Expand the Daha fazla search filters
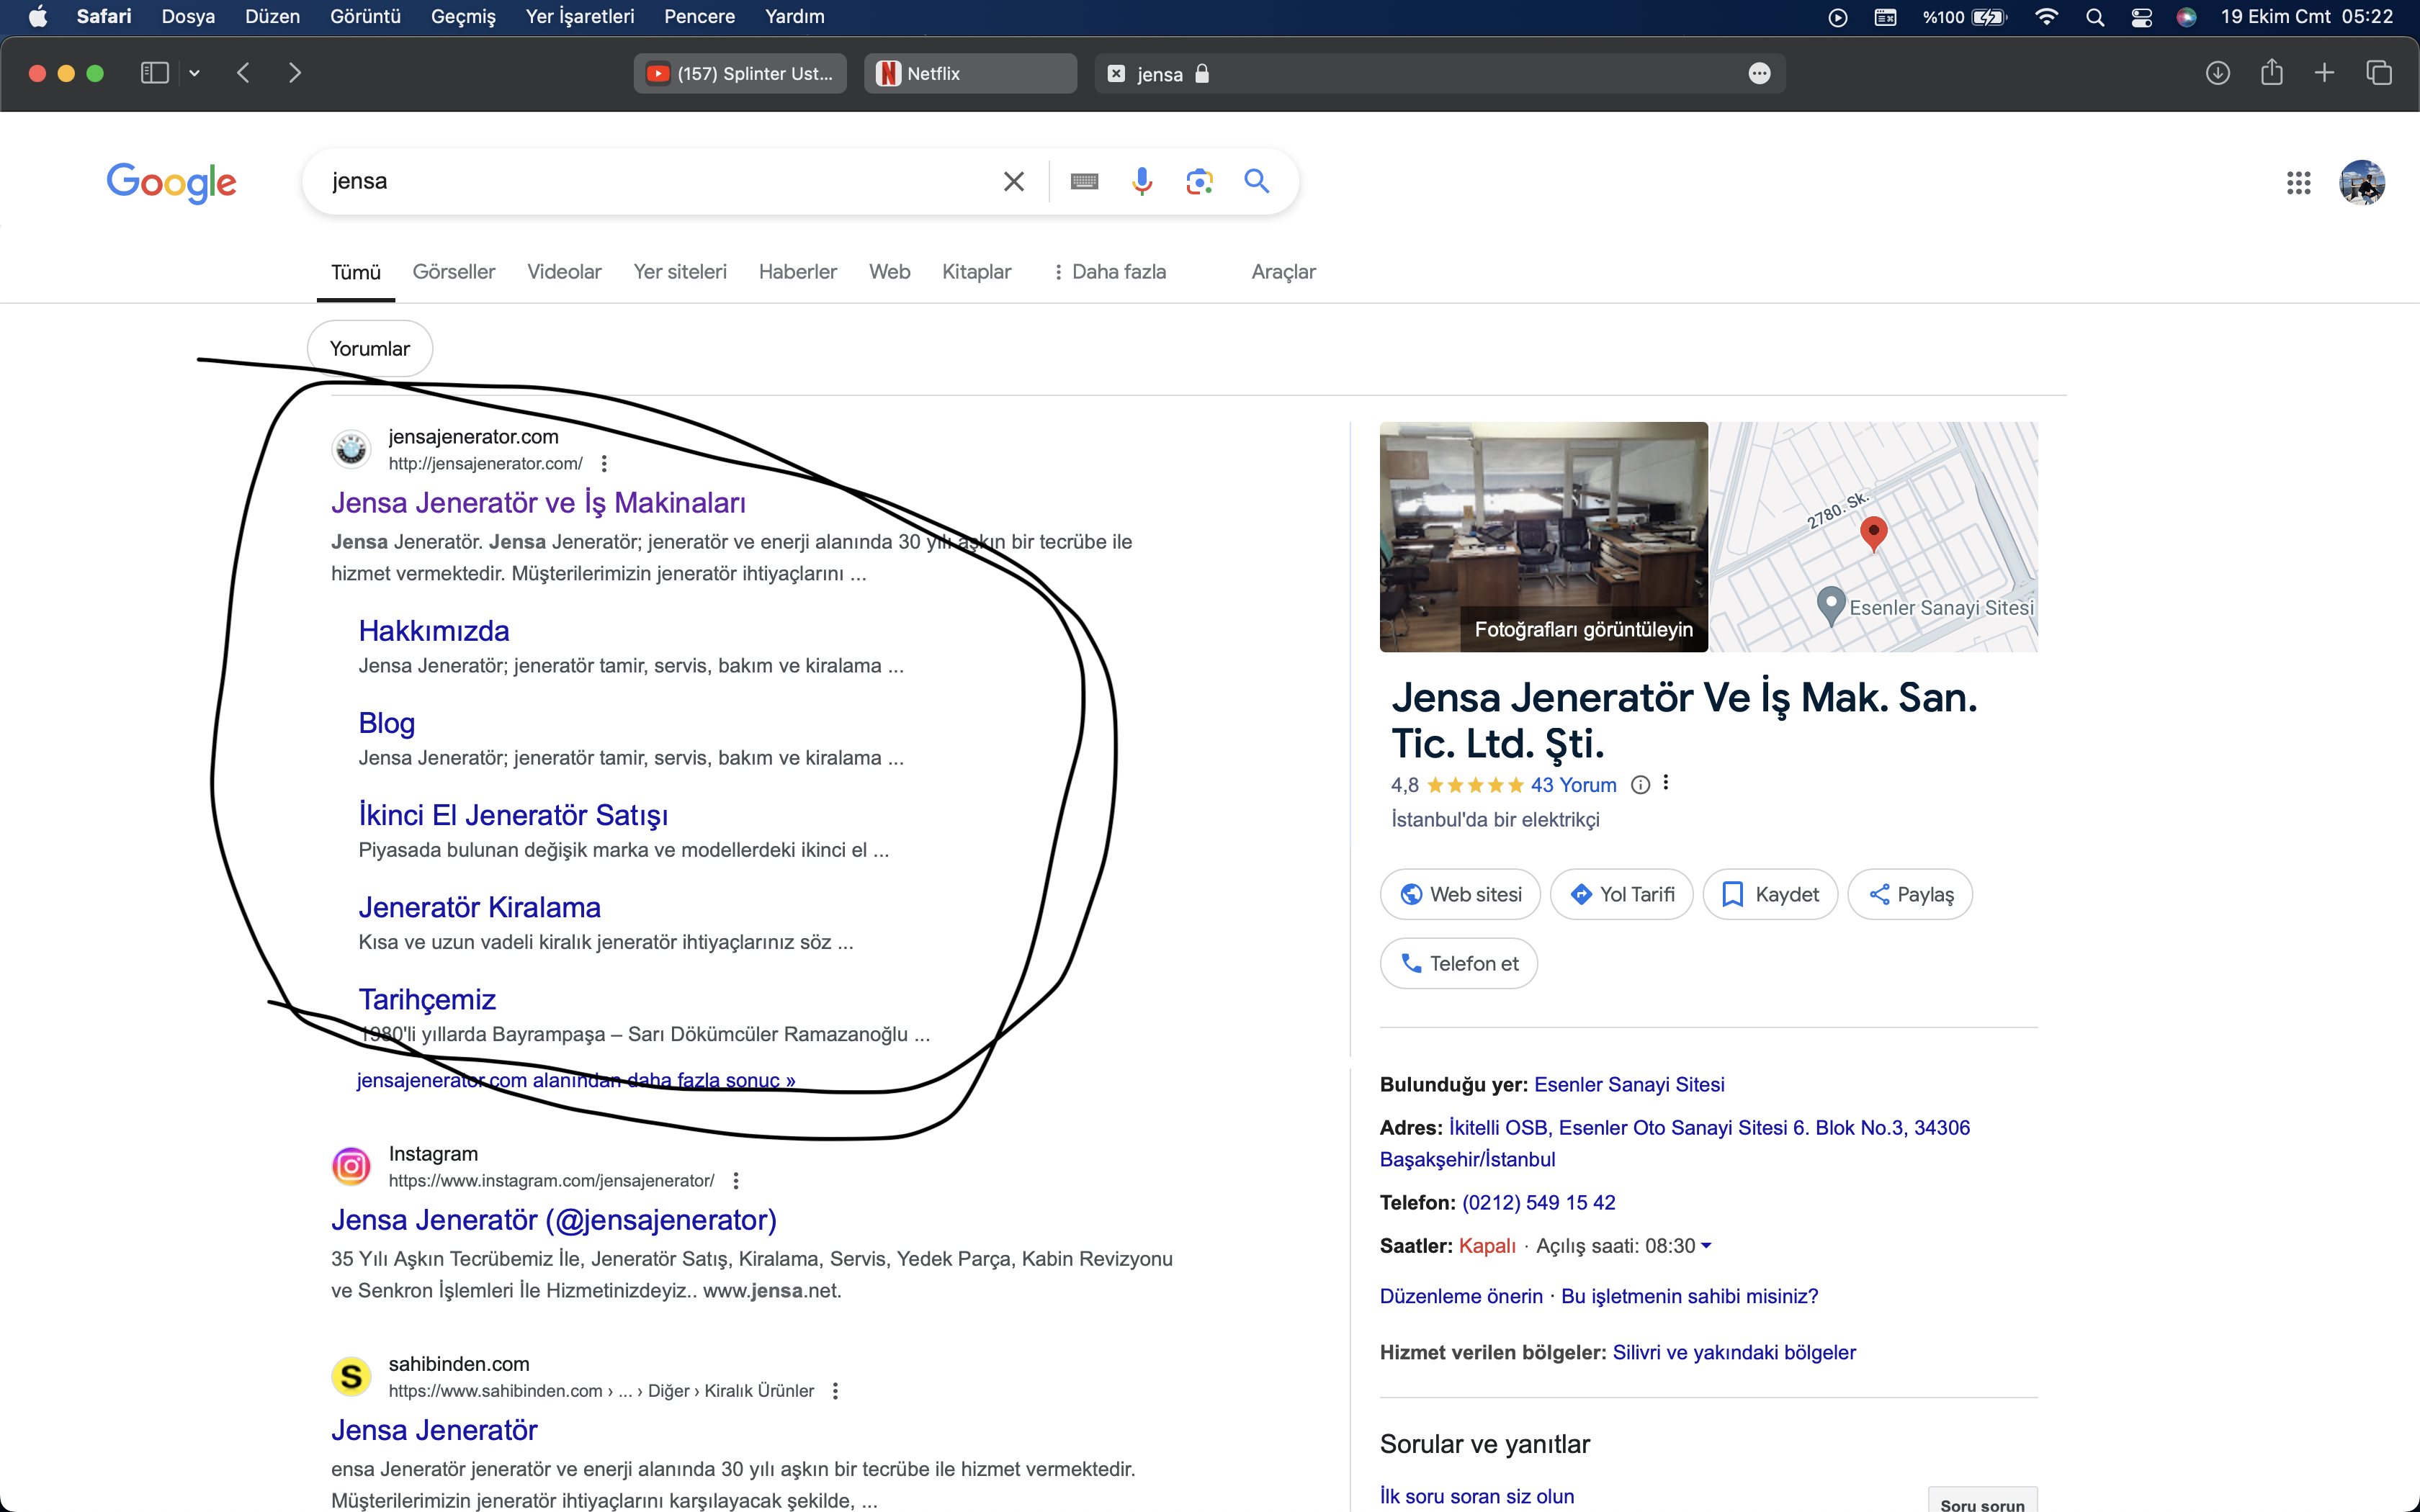The image size is (2420, 1512). coord(1110,272)
